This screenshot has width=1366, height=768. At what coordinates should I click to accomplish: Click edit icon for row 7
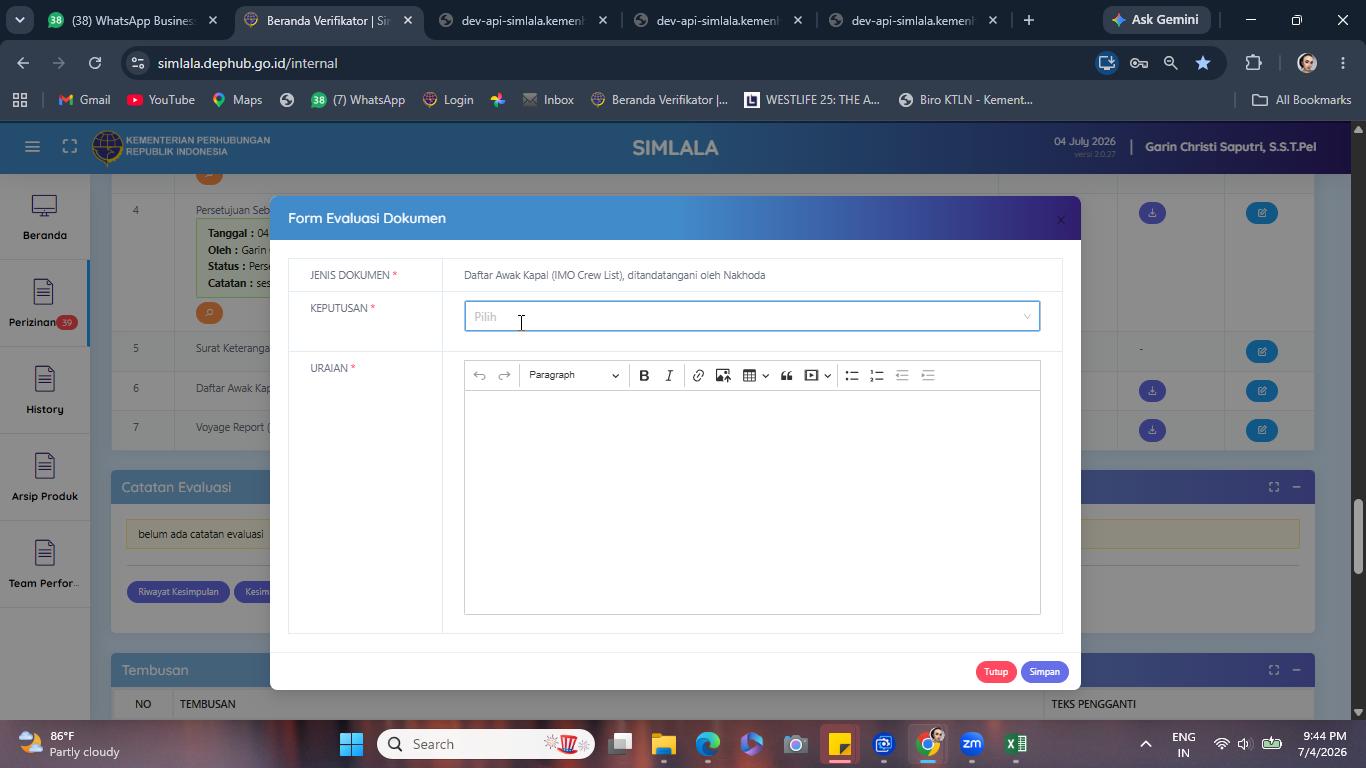point(1262,430)
